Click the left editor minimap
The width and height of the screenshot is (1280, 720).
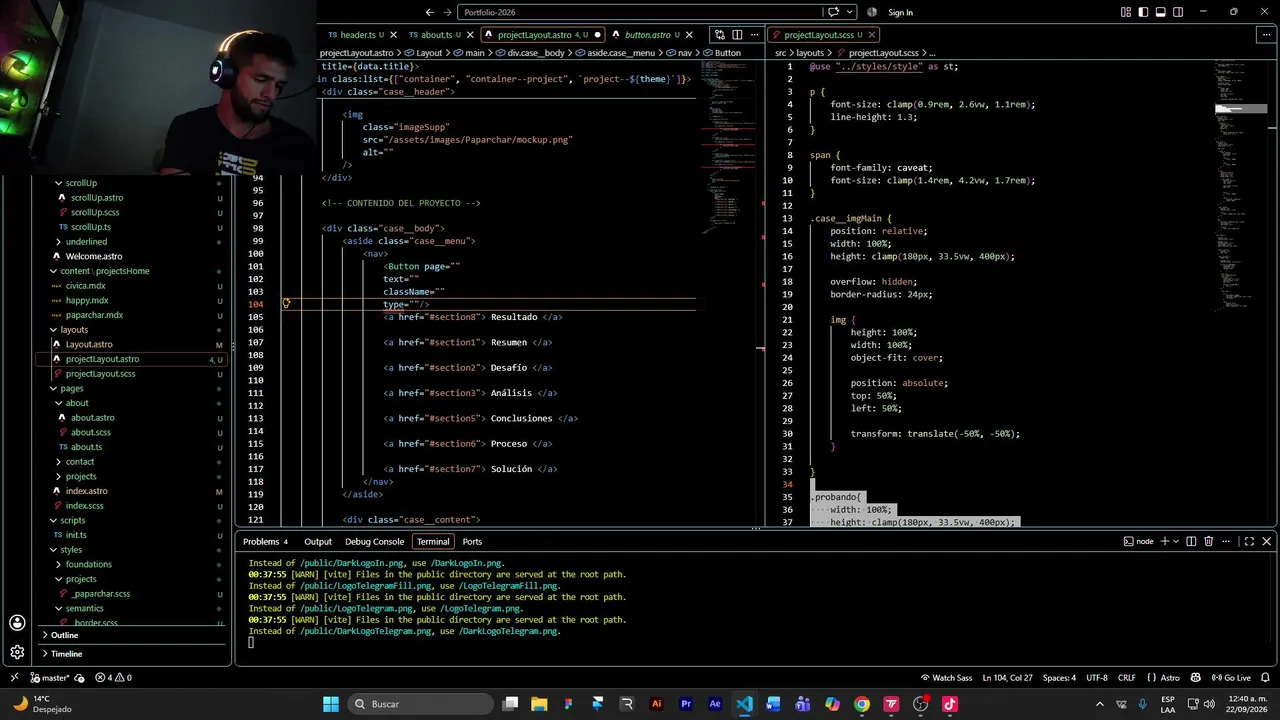pyautogui.click(x=728, y=150)
